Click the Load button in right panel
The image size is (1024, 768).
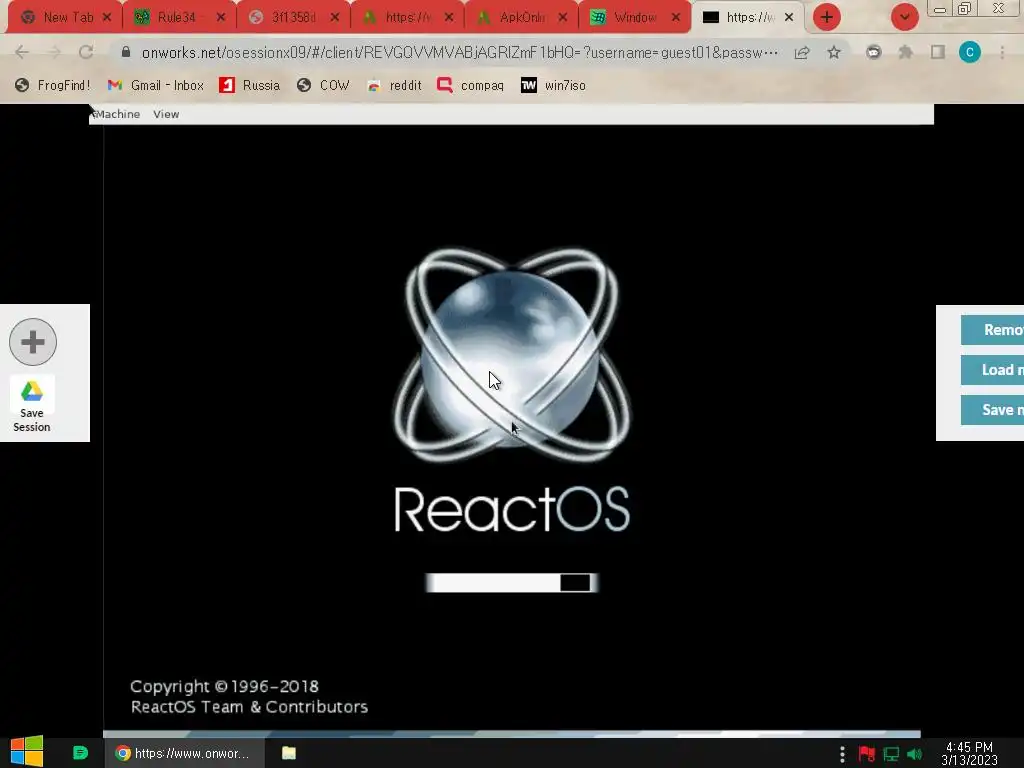pos(993,370)
